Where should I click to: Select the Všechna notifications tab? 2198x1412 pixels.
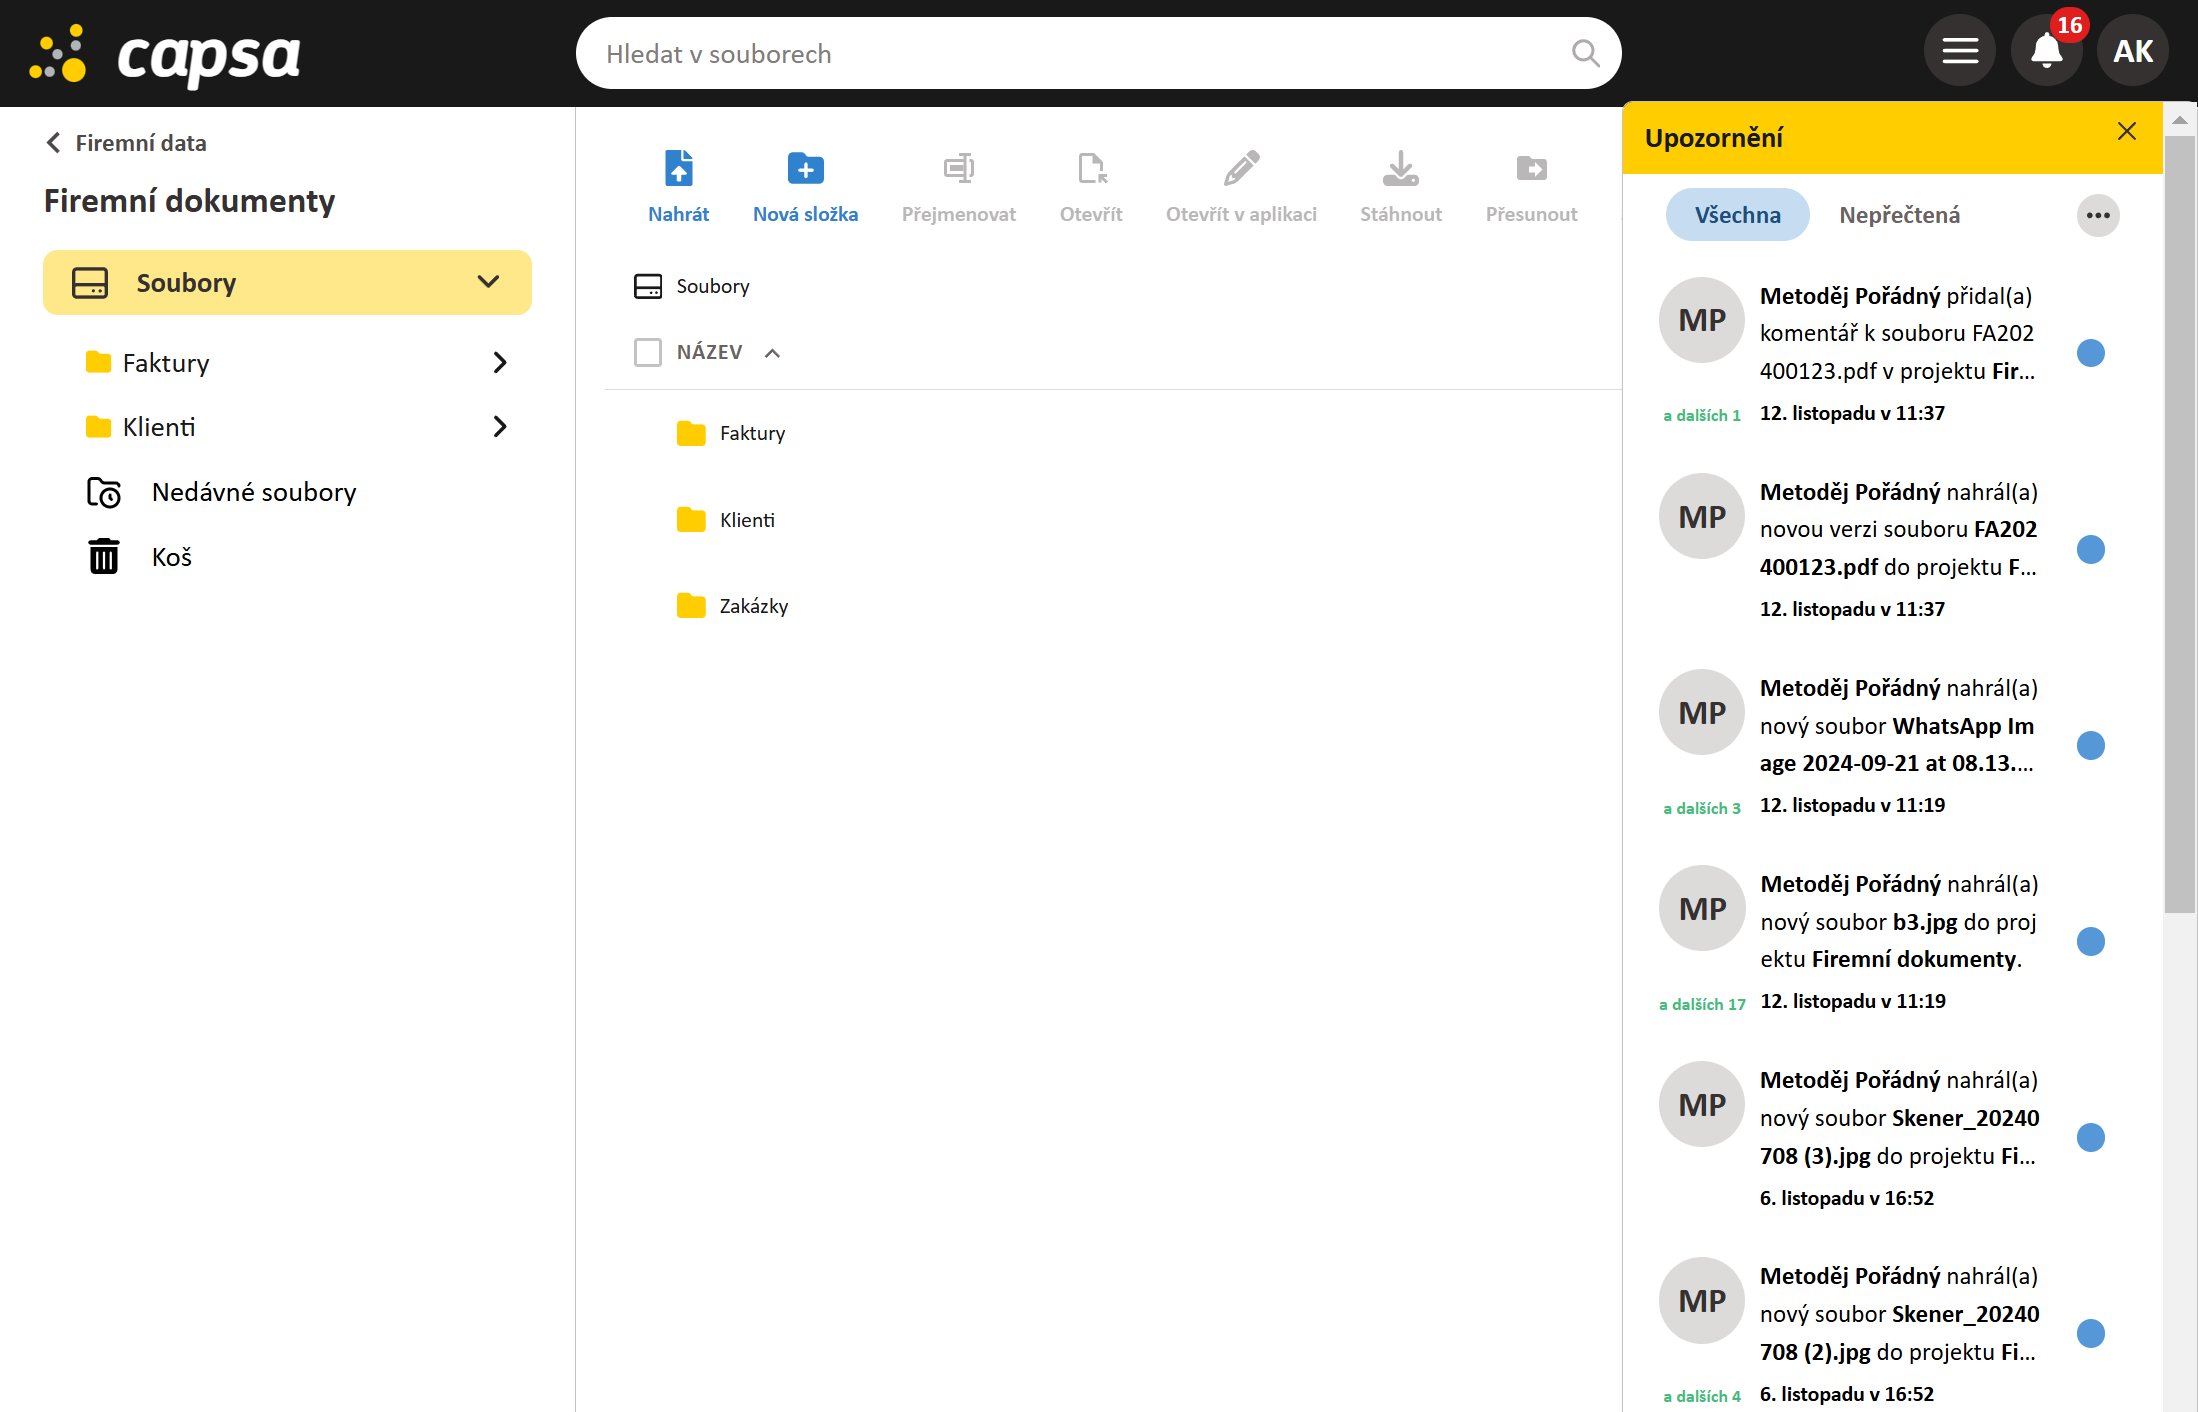[1737, 215]
